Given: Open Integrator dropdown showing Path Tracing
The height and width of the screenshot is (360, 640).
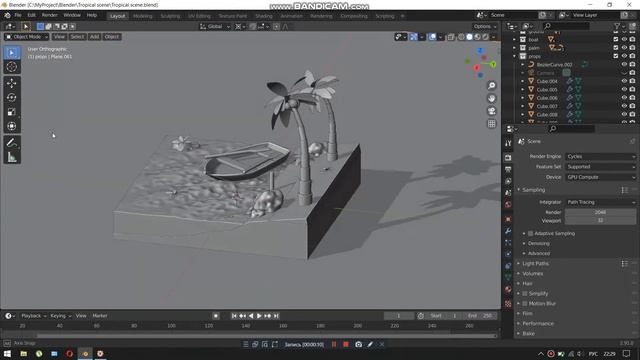Looking at the screenshot, I should (x=600, y=202).
